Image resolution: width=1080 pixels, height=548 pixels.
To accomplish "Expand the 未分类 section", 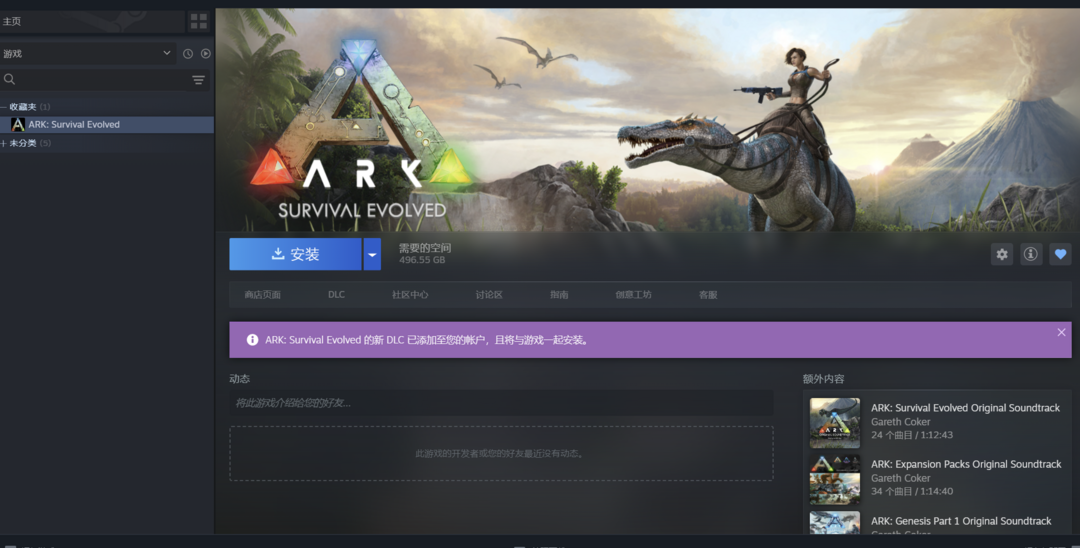I will pos(3,143).
